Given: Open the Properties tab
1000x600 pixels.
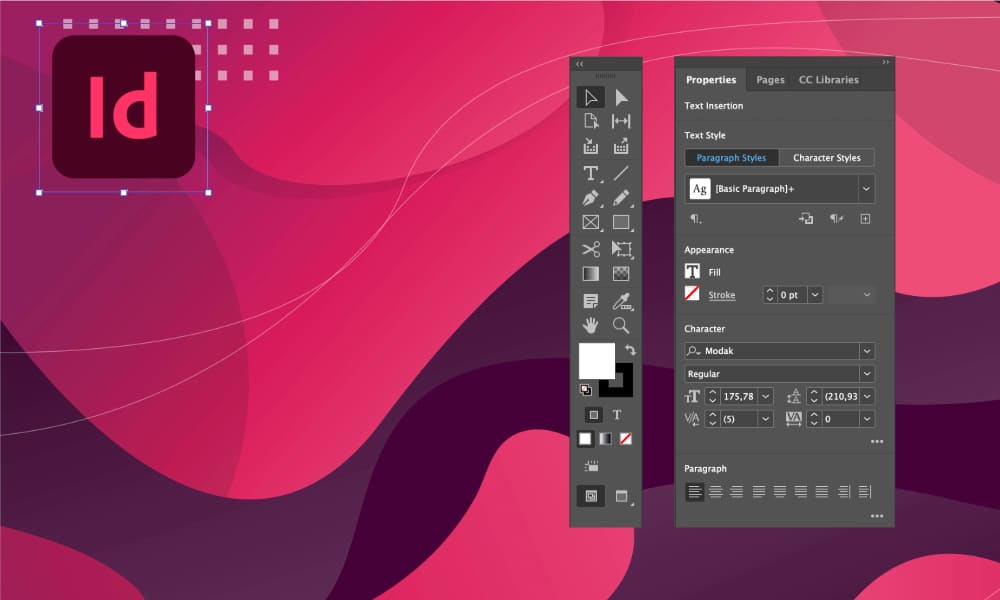Looking at the screenshot, I should click(710, 80).
